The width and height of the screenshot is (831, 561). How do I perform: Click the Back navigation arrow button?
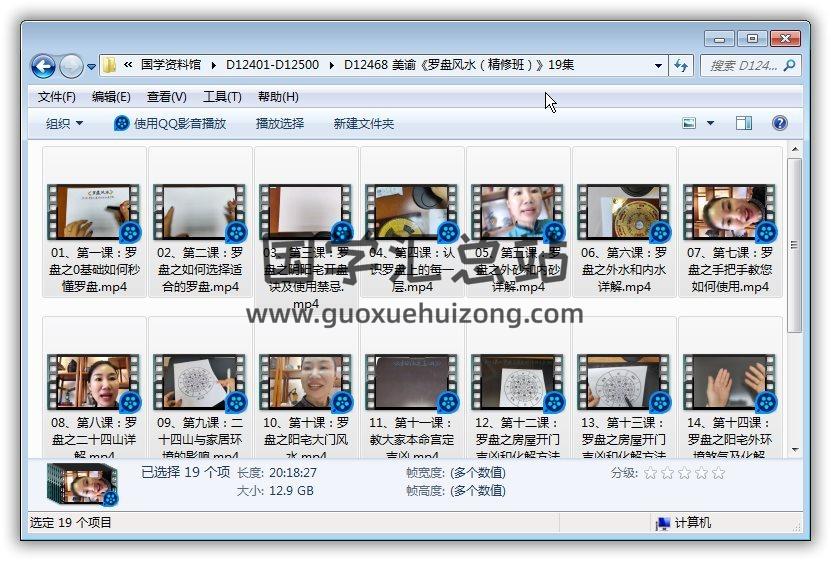coord(43,66)
